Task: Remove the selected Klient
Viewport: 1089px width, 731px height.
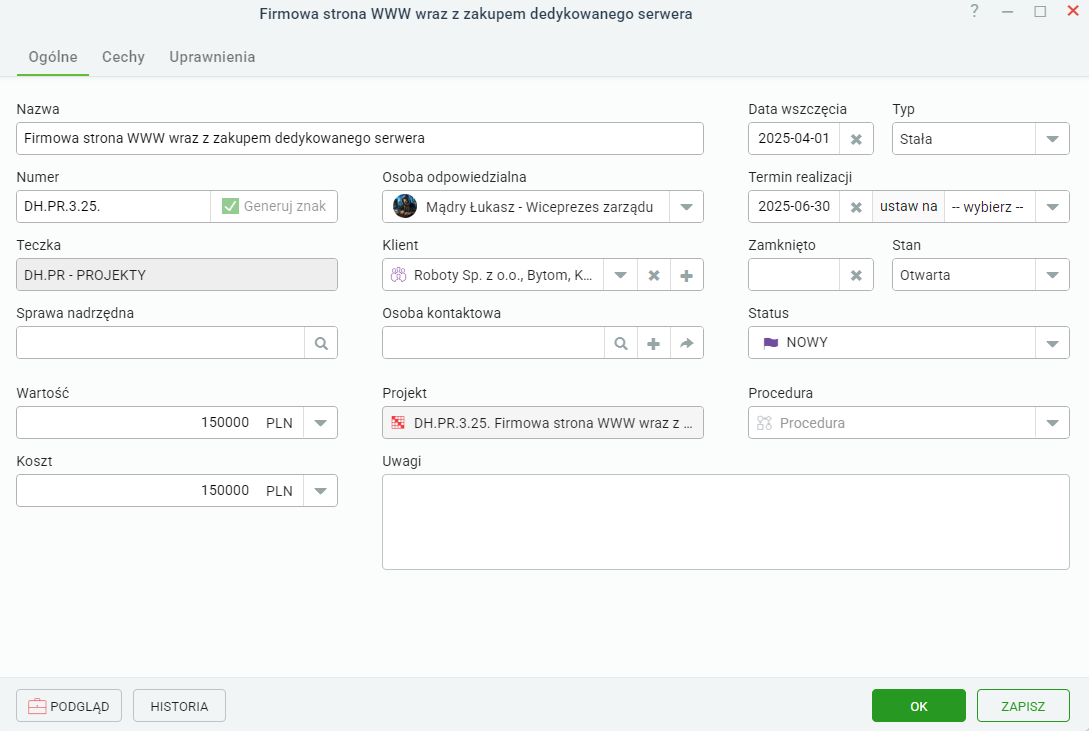Action: click(x=654, y=275)
